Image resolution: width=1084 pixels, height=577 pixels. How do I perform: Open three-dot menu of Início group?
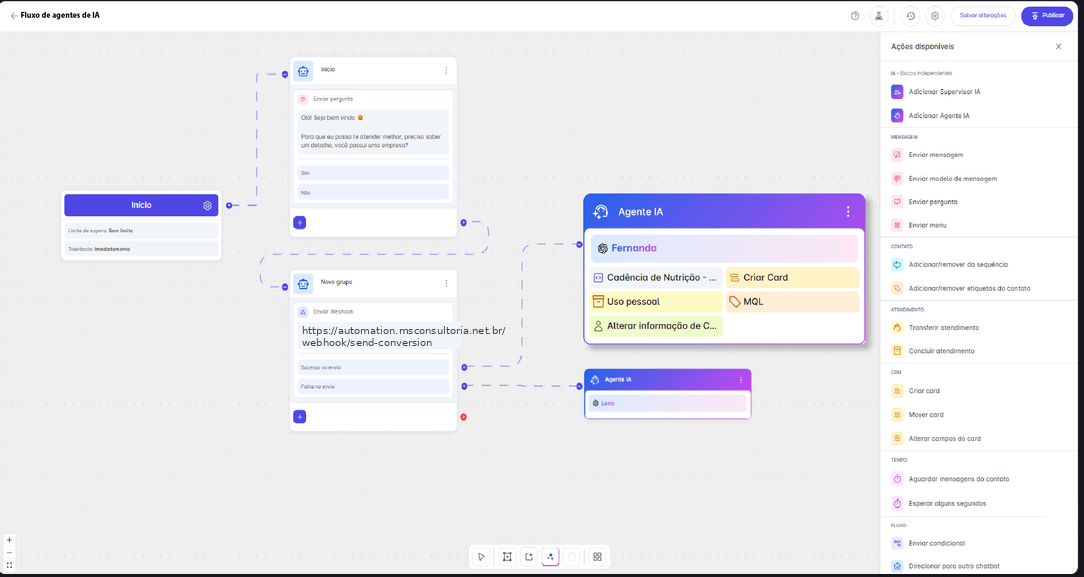[x=446, y=70]
